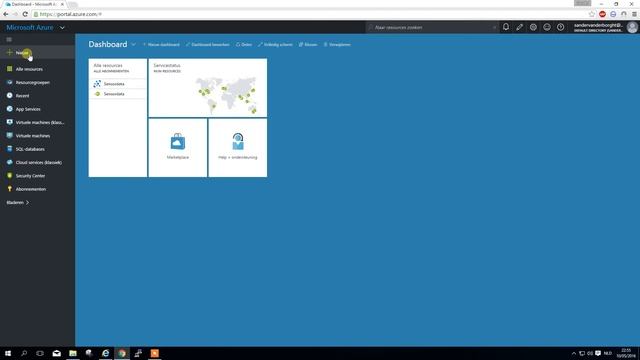
Task: Open second Sensordata resource with green icon
Action: [x=118, y=94]
